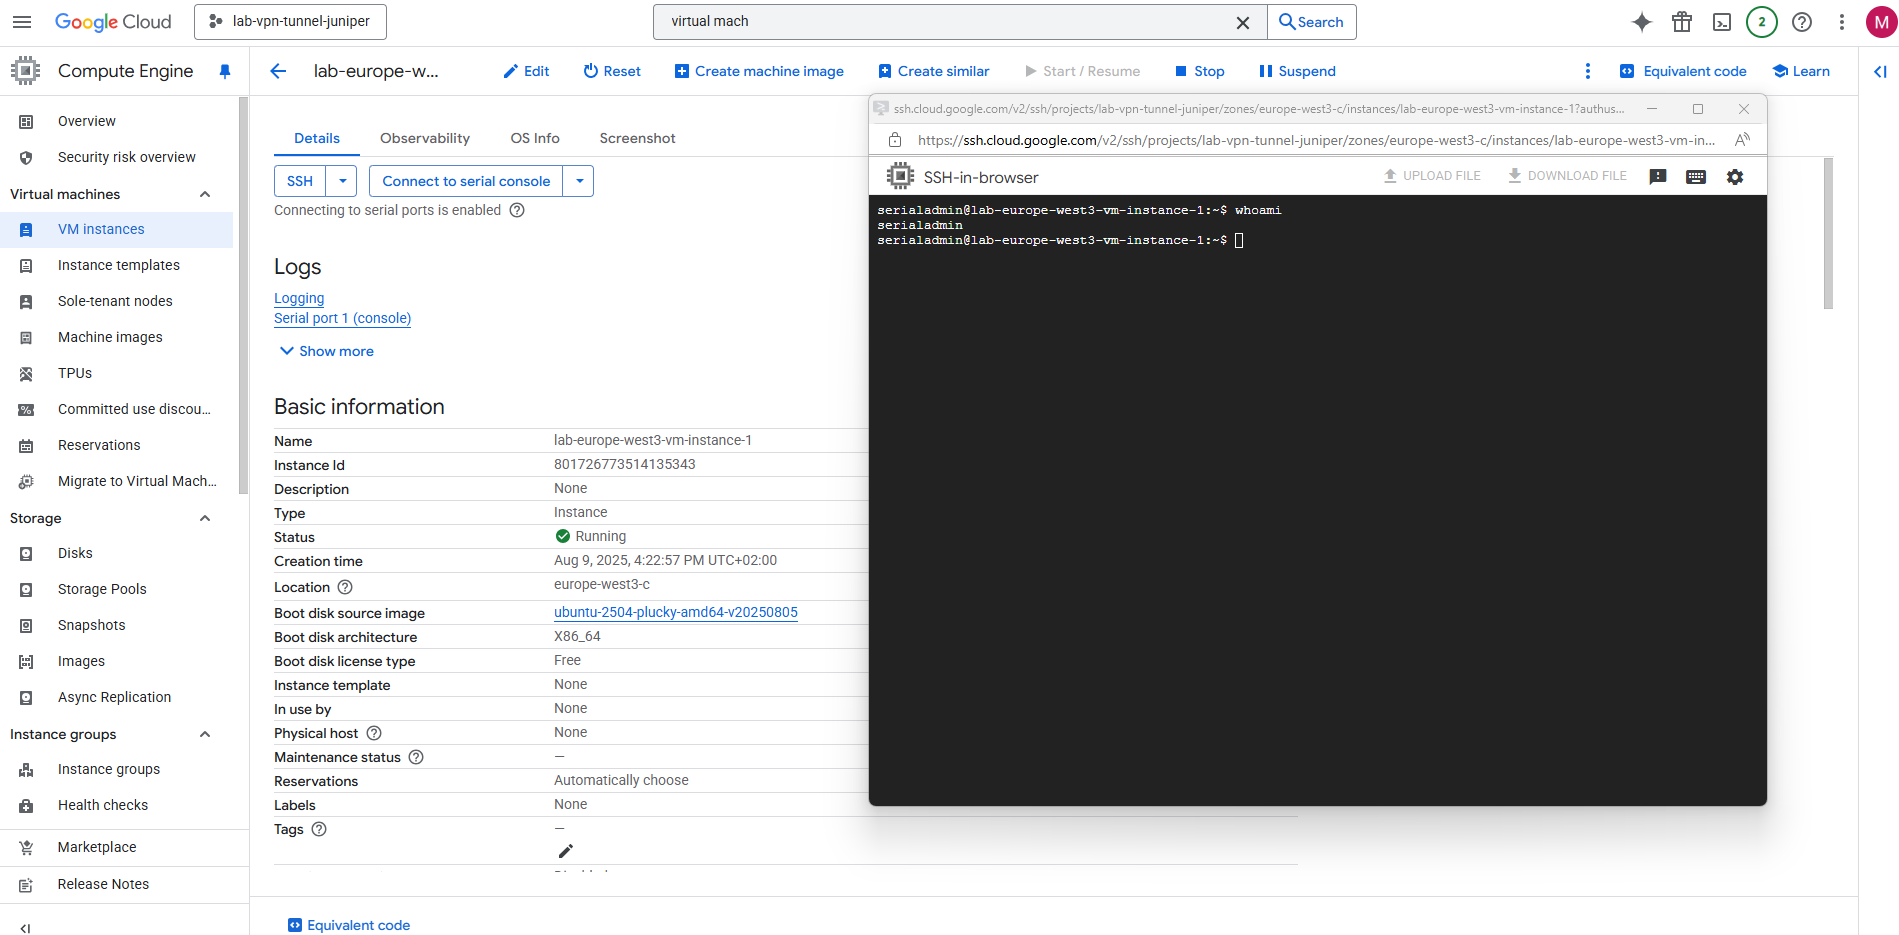Screen dimensions: 1899x935
Task: Go back to VM instances list
Action: point(278,71)
